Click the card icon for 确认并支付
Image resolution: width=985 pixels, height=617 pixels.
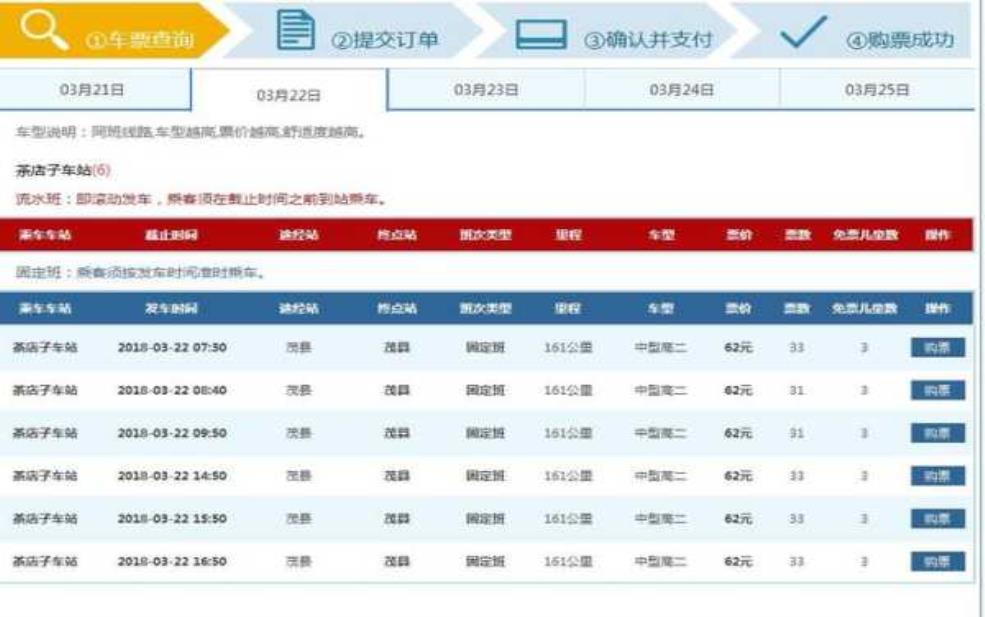point(541,34)
